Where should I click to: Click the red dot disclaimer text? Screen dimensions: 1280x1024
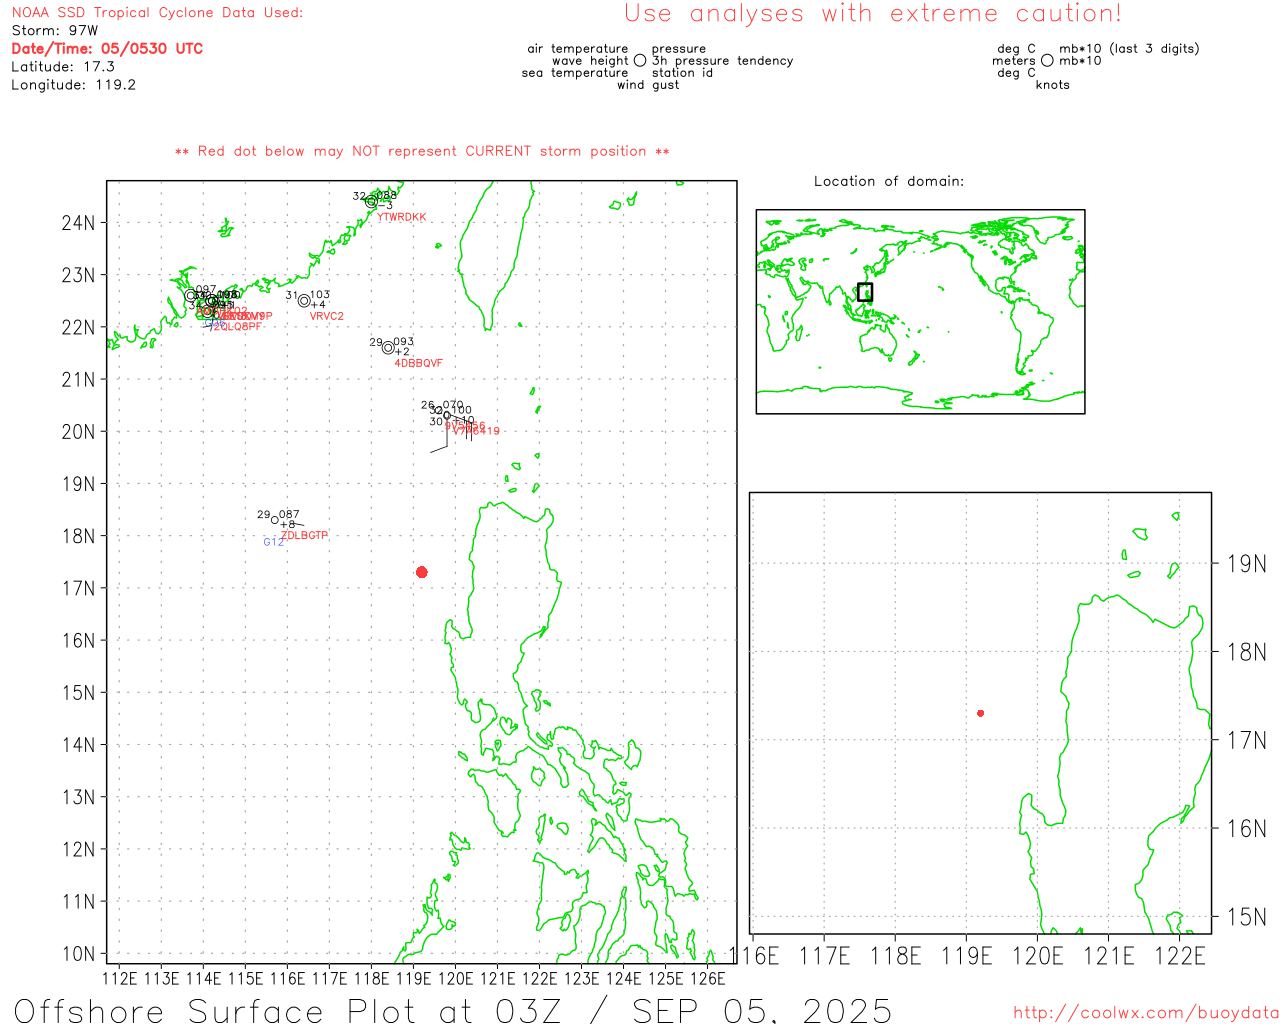pos(422,151)
